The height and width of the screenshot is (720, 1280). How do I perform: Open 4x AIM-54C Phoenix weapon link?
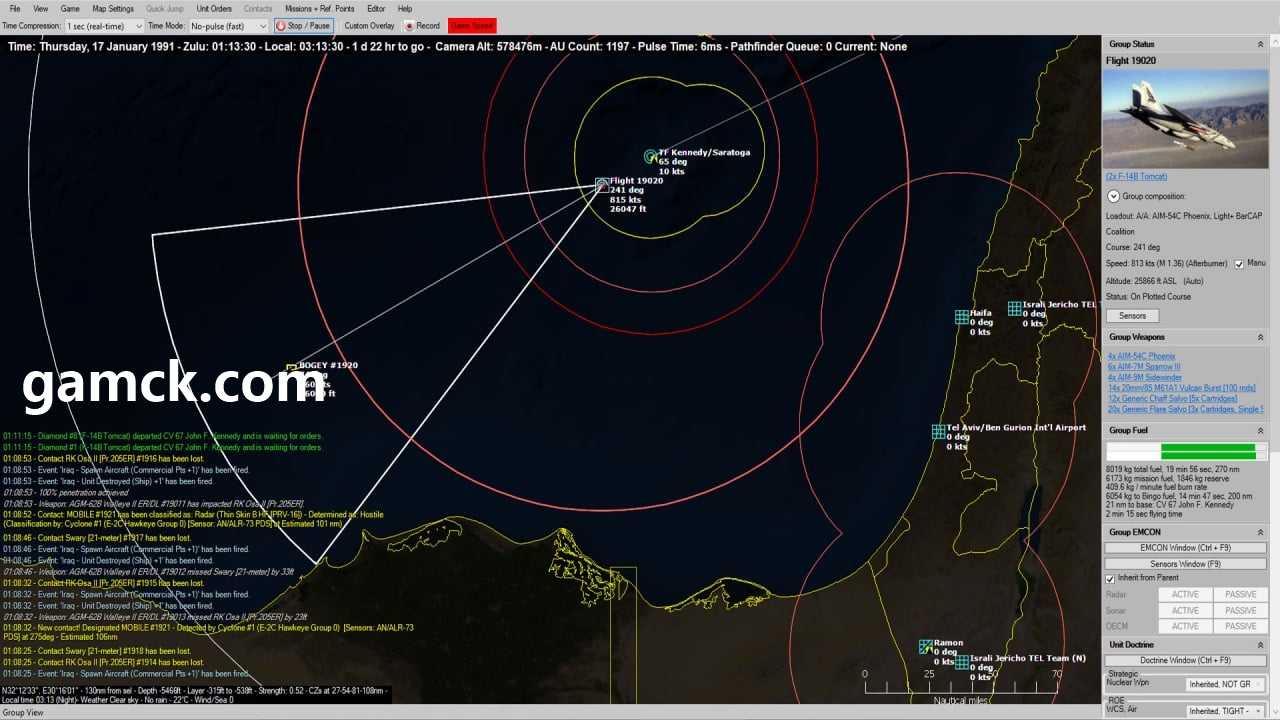tap(1141, 356)
